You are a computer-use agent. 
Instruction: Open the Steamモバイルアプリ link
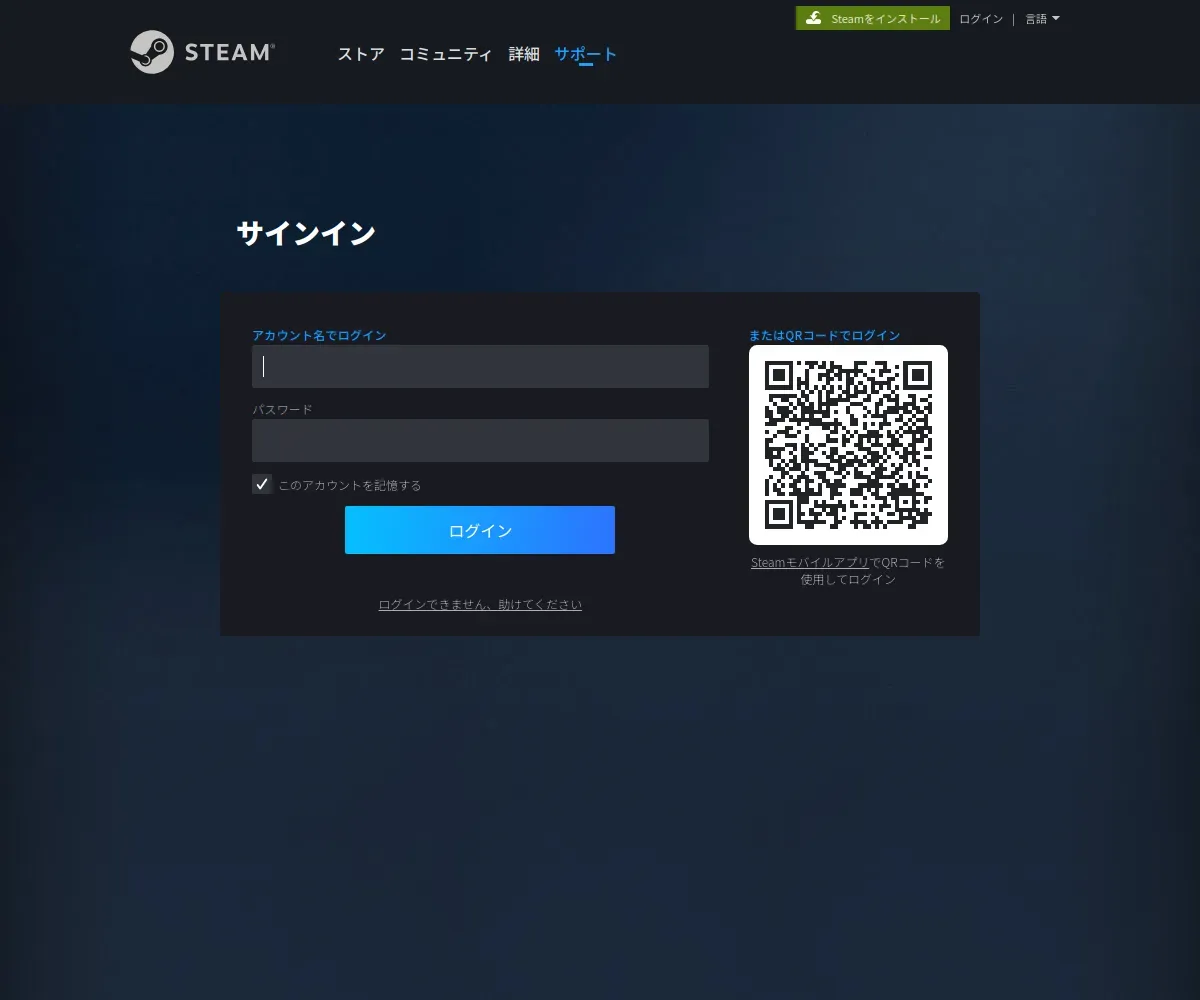pos(810,562)
